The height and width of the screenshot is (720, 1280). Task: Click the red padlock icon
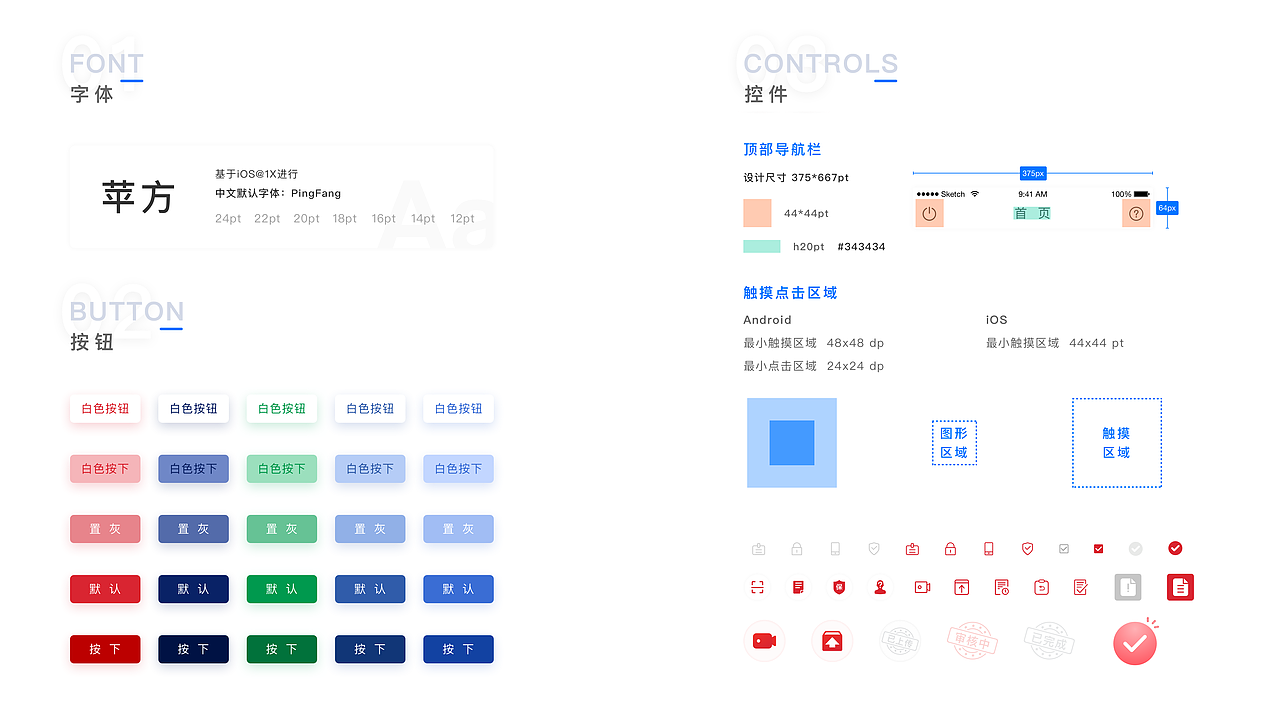click(949, 549)
